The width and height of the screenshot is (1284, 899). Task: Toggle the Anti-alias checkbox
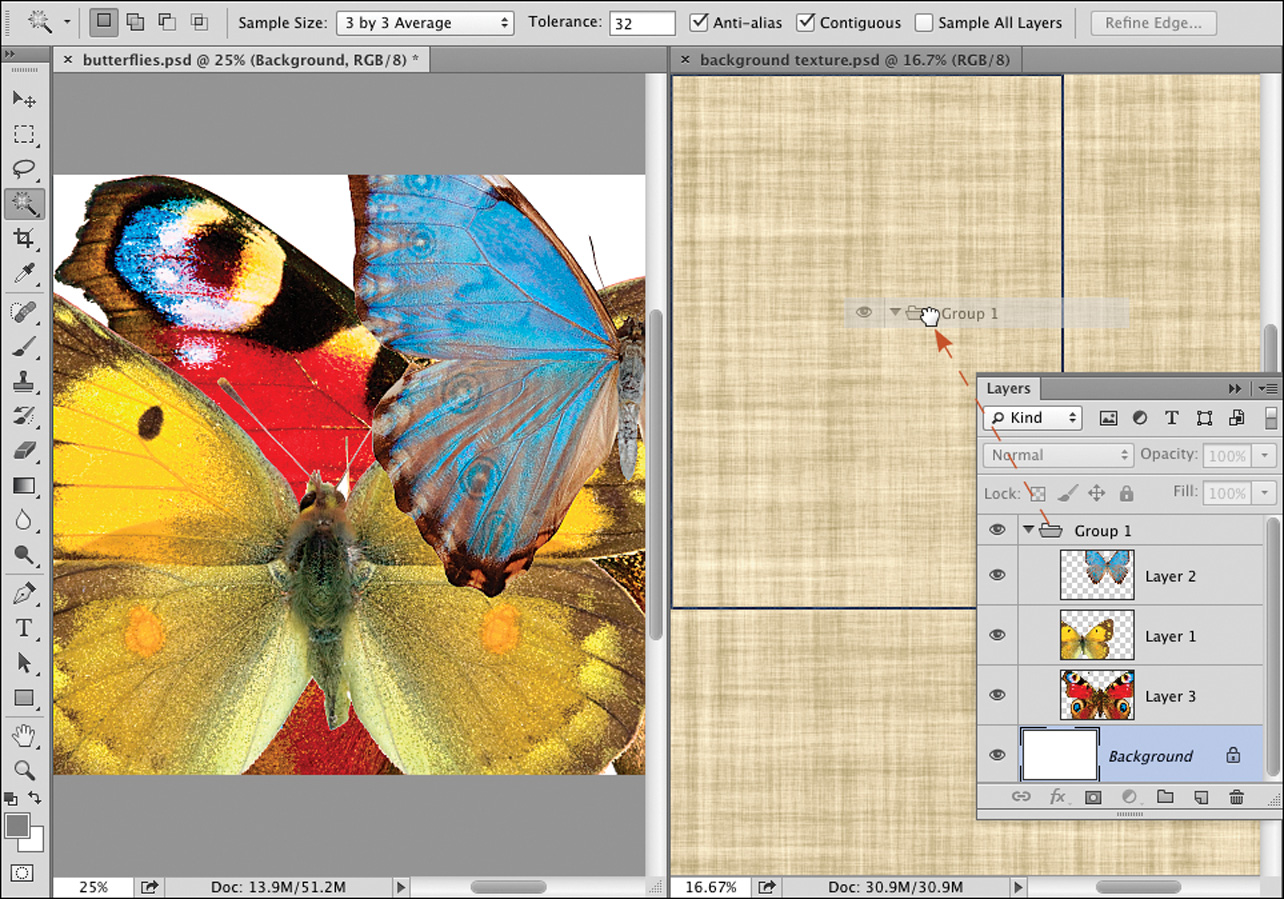pyautogui.click(x=700, y=21)
